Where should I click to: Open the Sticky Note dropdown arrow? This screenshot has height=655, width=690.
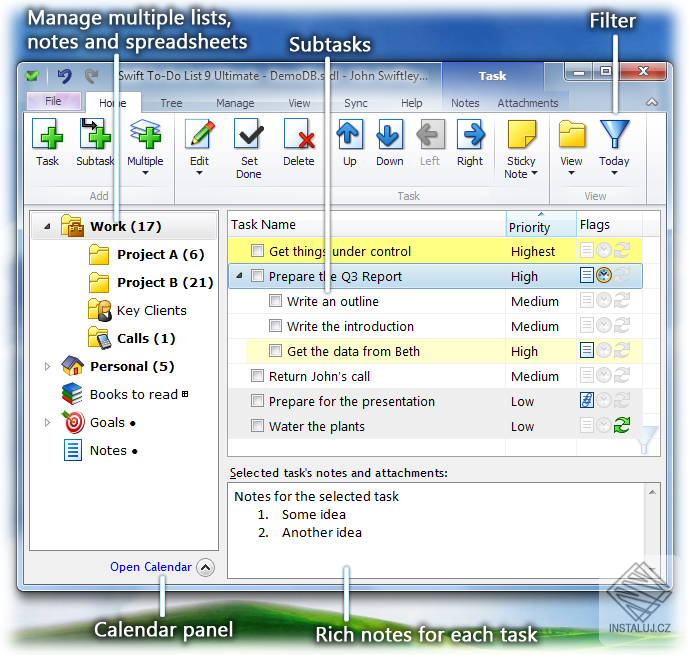coord(534,173)
